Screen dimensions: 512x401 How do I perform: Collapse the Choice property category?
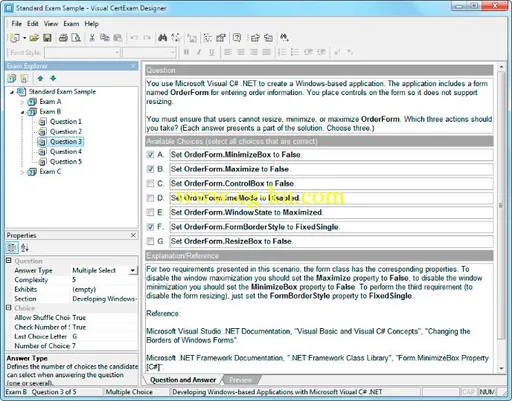[9, 308]
